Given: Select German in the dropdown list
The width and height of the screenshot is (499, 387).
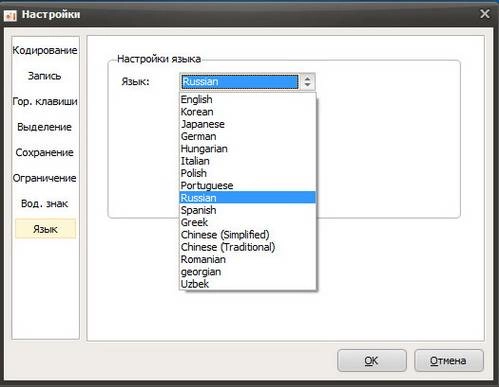Looking at the screenshot, I should pos(248,136).
